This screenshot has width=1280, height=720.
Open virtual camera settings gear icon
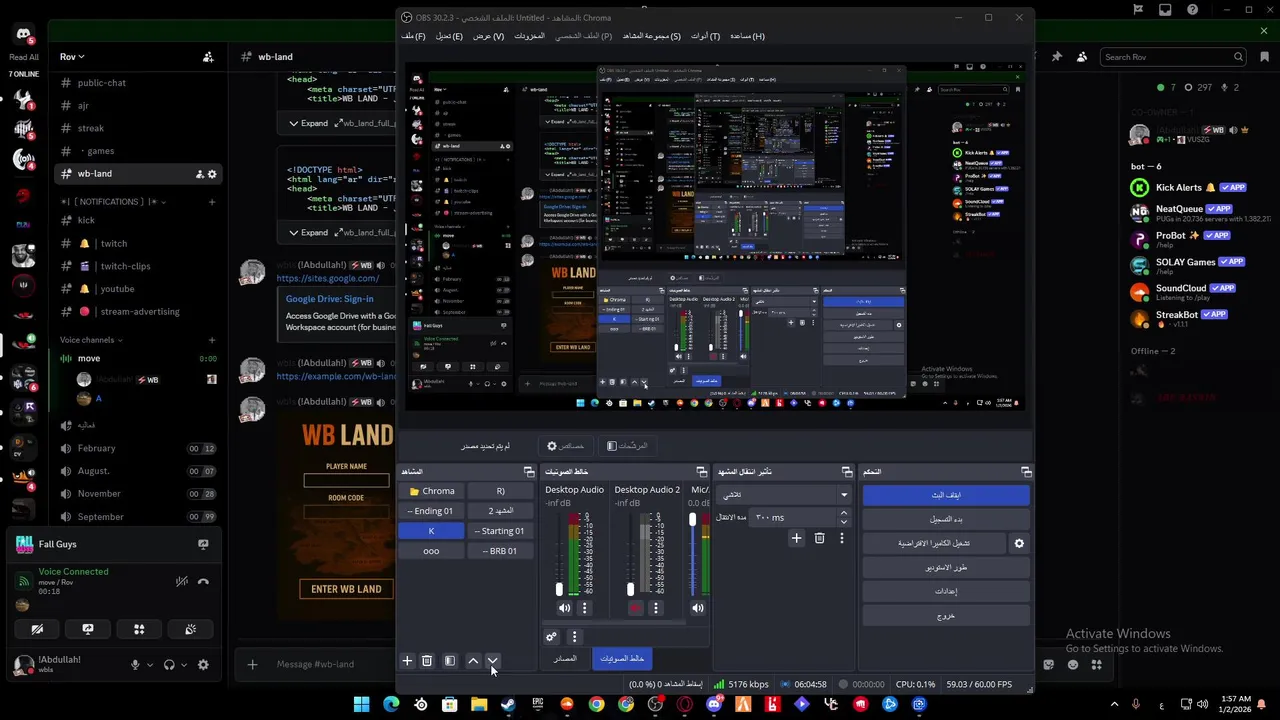coord(1019,543)
